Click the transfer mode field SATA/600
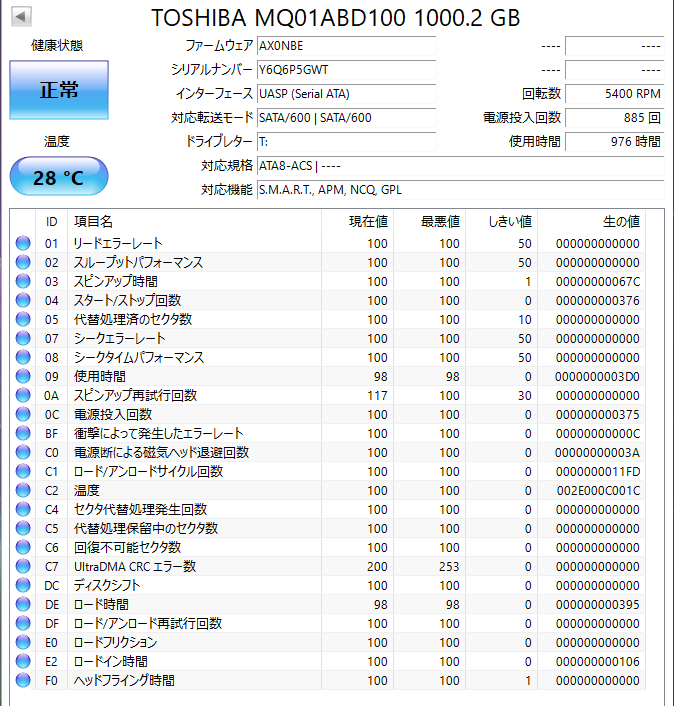Viewport: 674px width, 706px height. pos(347,118)
